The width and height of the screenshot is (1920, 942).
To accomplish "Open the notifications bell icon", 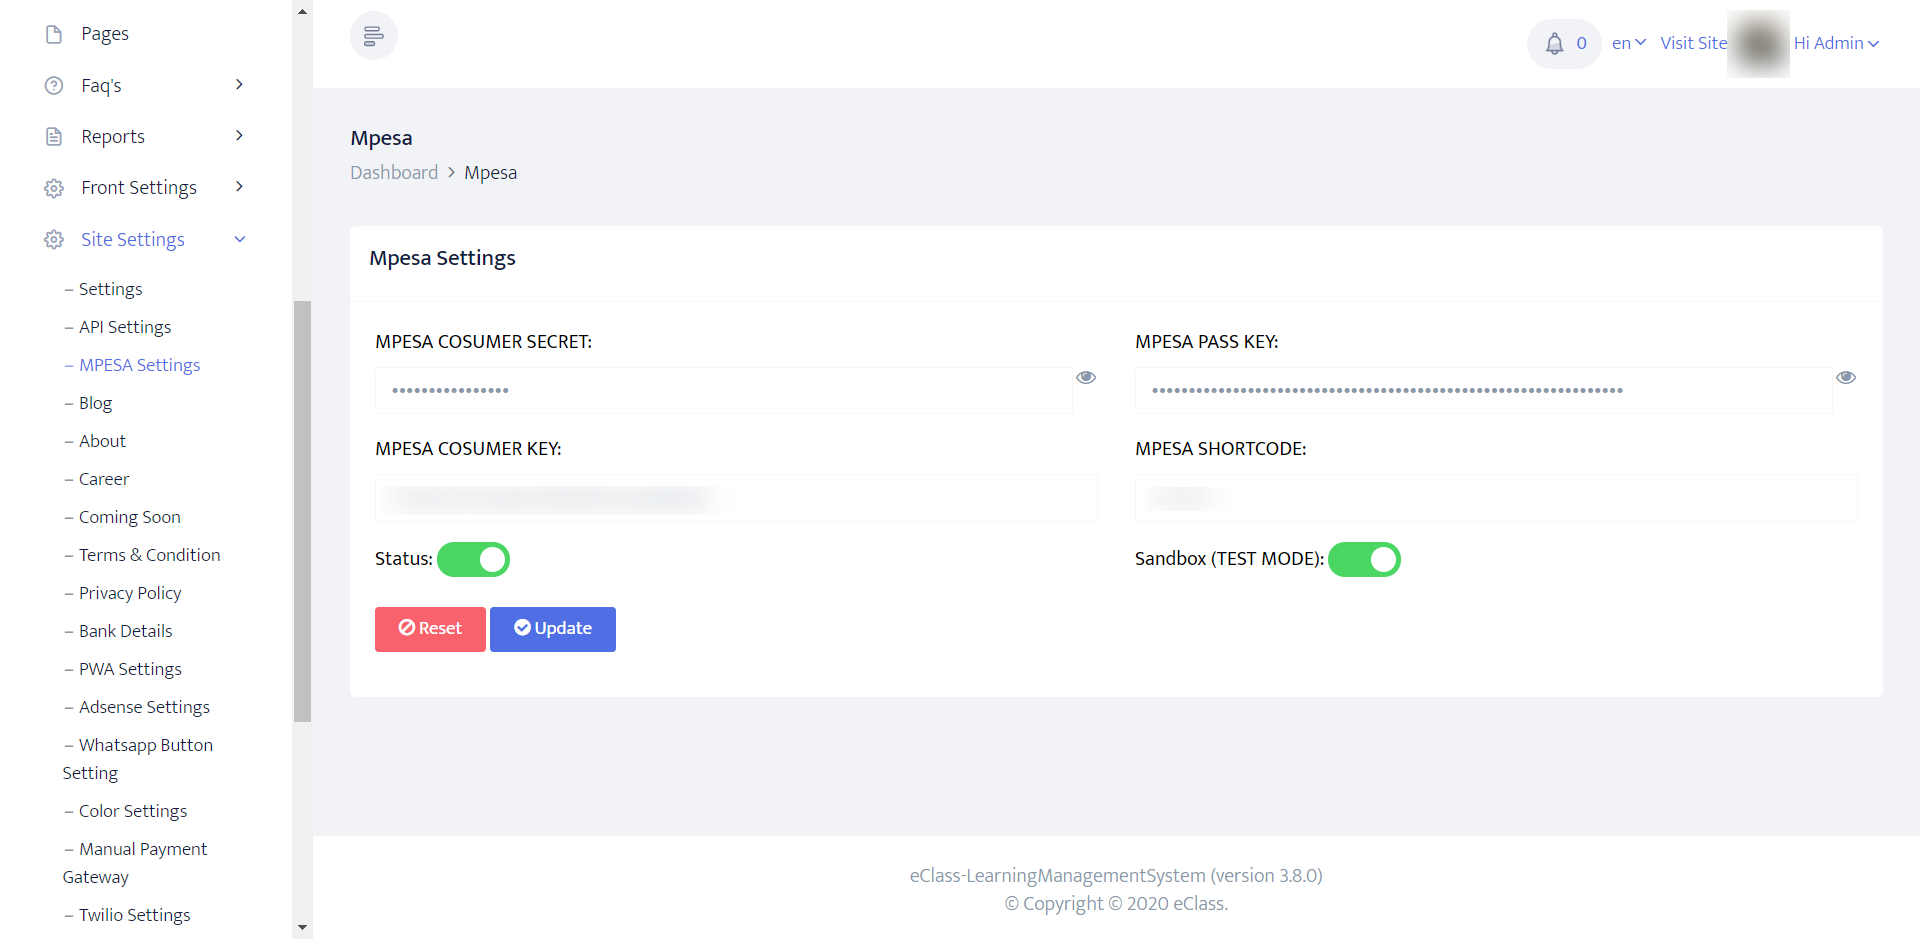I will pos(1554,44).
